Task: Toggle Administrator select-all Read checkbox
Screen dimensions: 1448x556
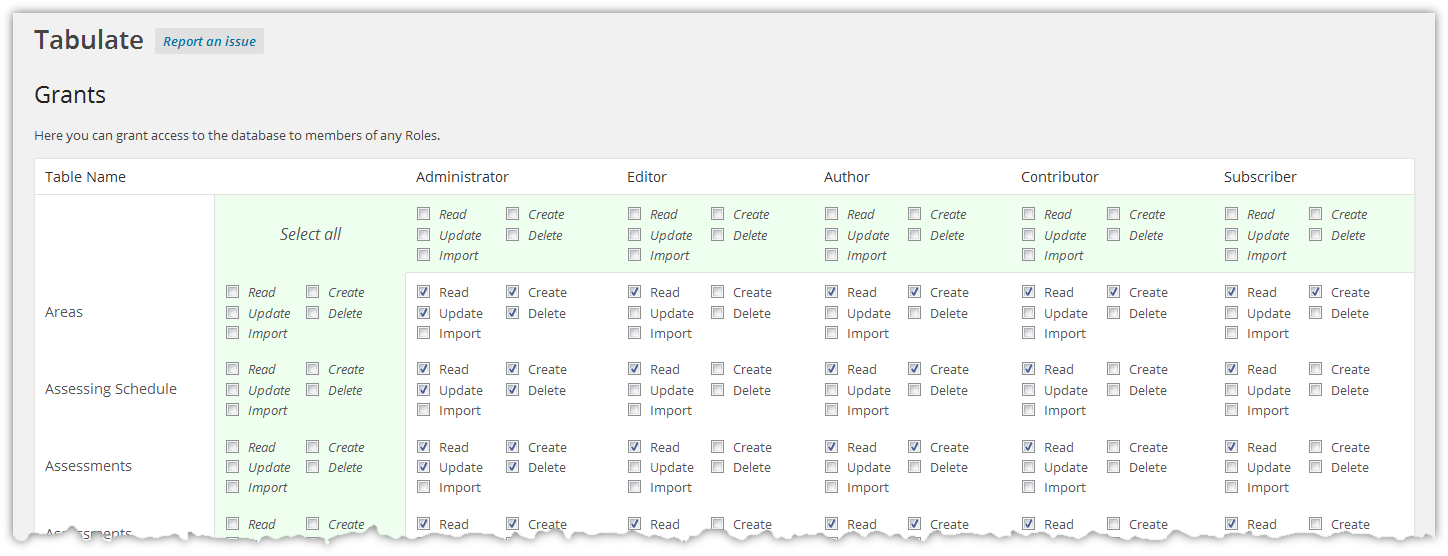Action: 424,214
